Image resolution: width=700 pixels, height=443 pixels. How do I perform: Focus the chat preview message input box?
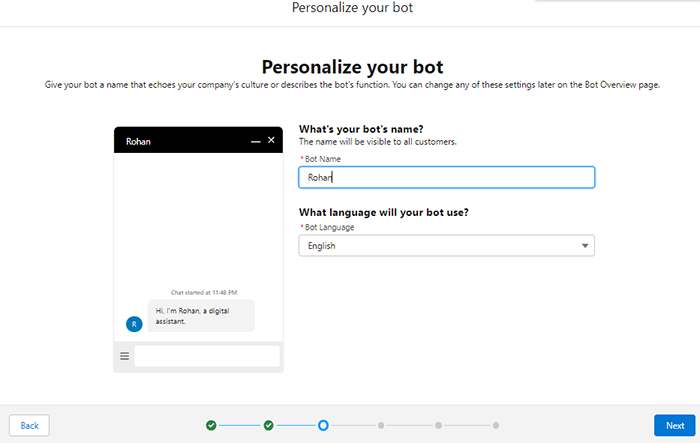pos(207,356)
